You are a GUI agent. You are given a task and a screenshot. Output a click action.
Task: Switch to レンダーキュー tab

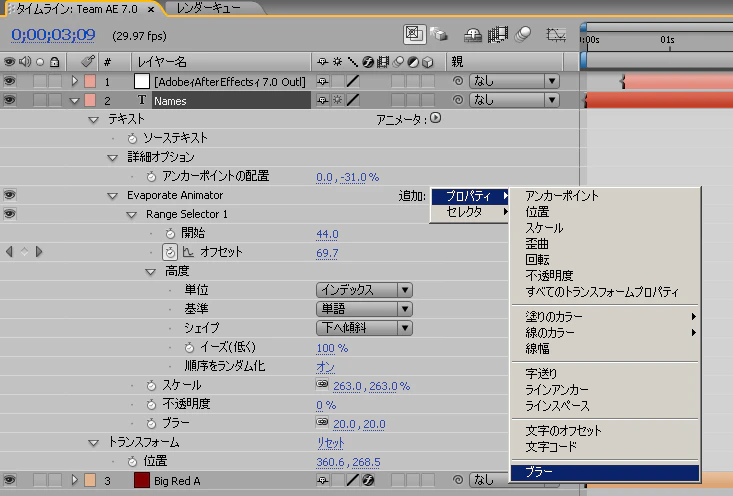pyautogui.click(x=209, y=8)
